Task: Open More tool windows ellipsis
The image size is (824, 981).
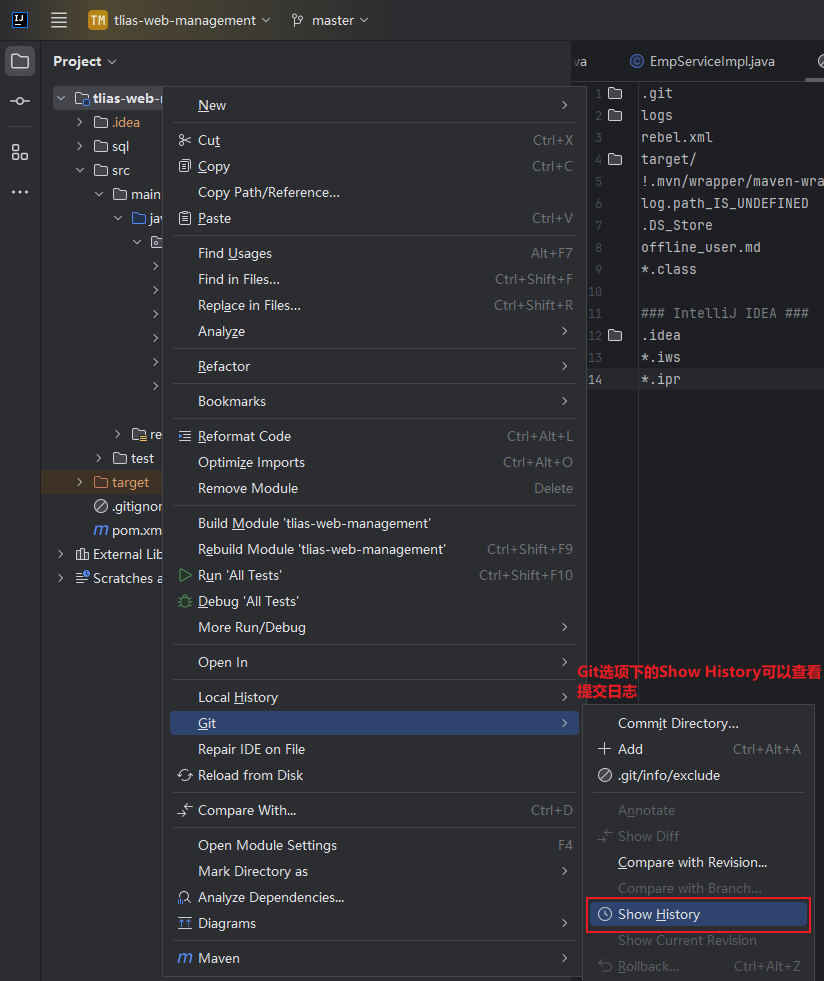Action: (20, 192)
